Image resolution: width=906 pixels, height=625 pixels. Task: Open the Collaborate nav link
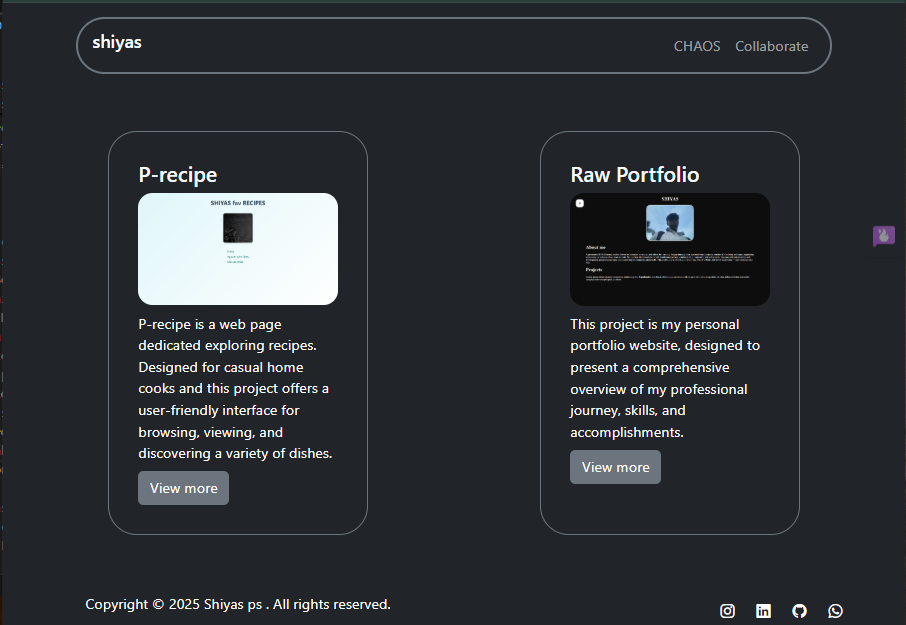[771, 46]
